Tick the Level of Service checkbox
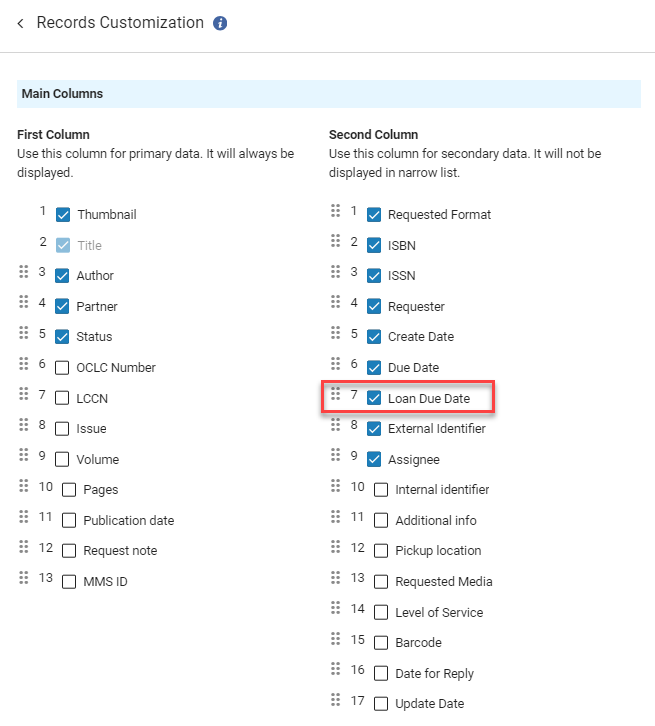 [381, 612]
